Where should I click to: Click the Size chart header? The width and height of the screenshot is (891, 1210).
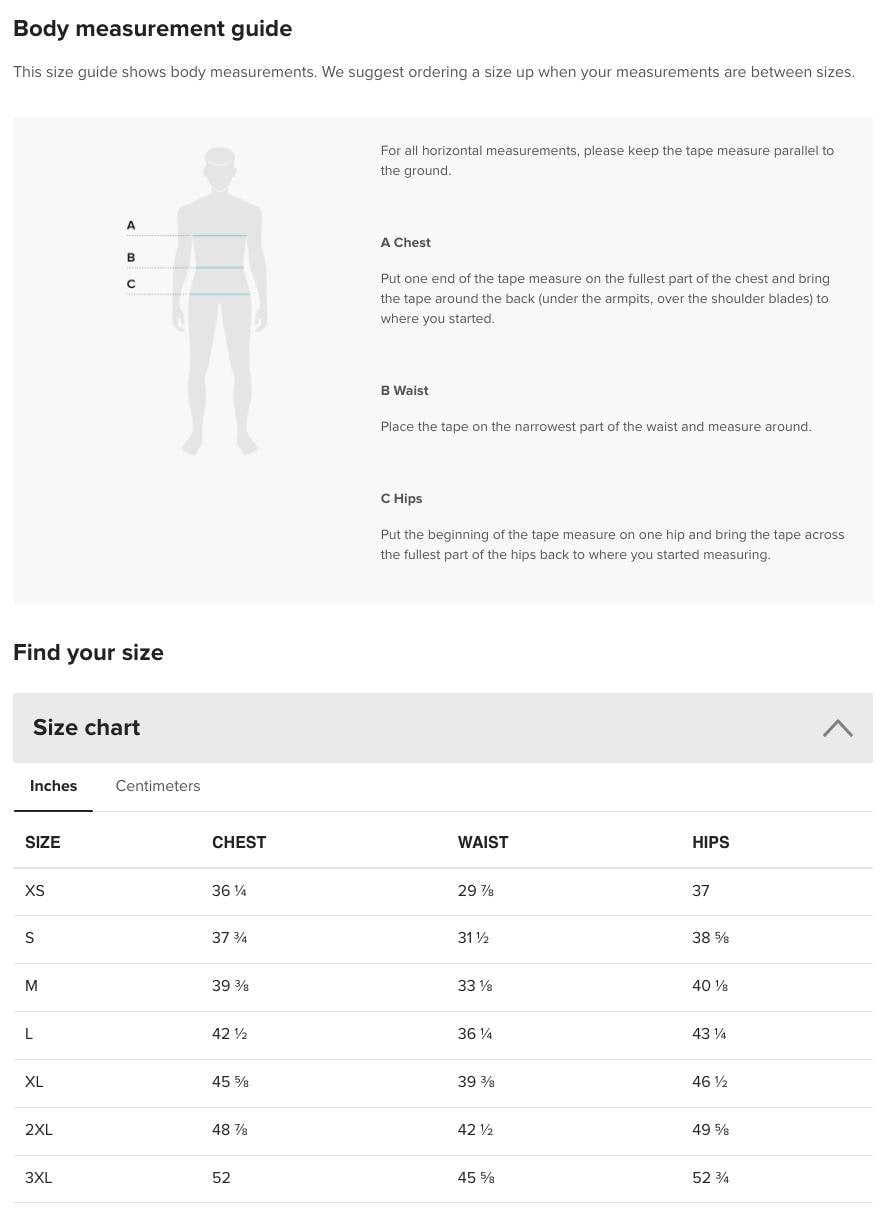click(86, 728)
